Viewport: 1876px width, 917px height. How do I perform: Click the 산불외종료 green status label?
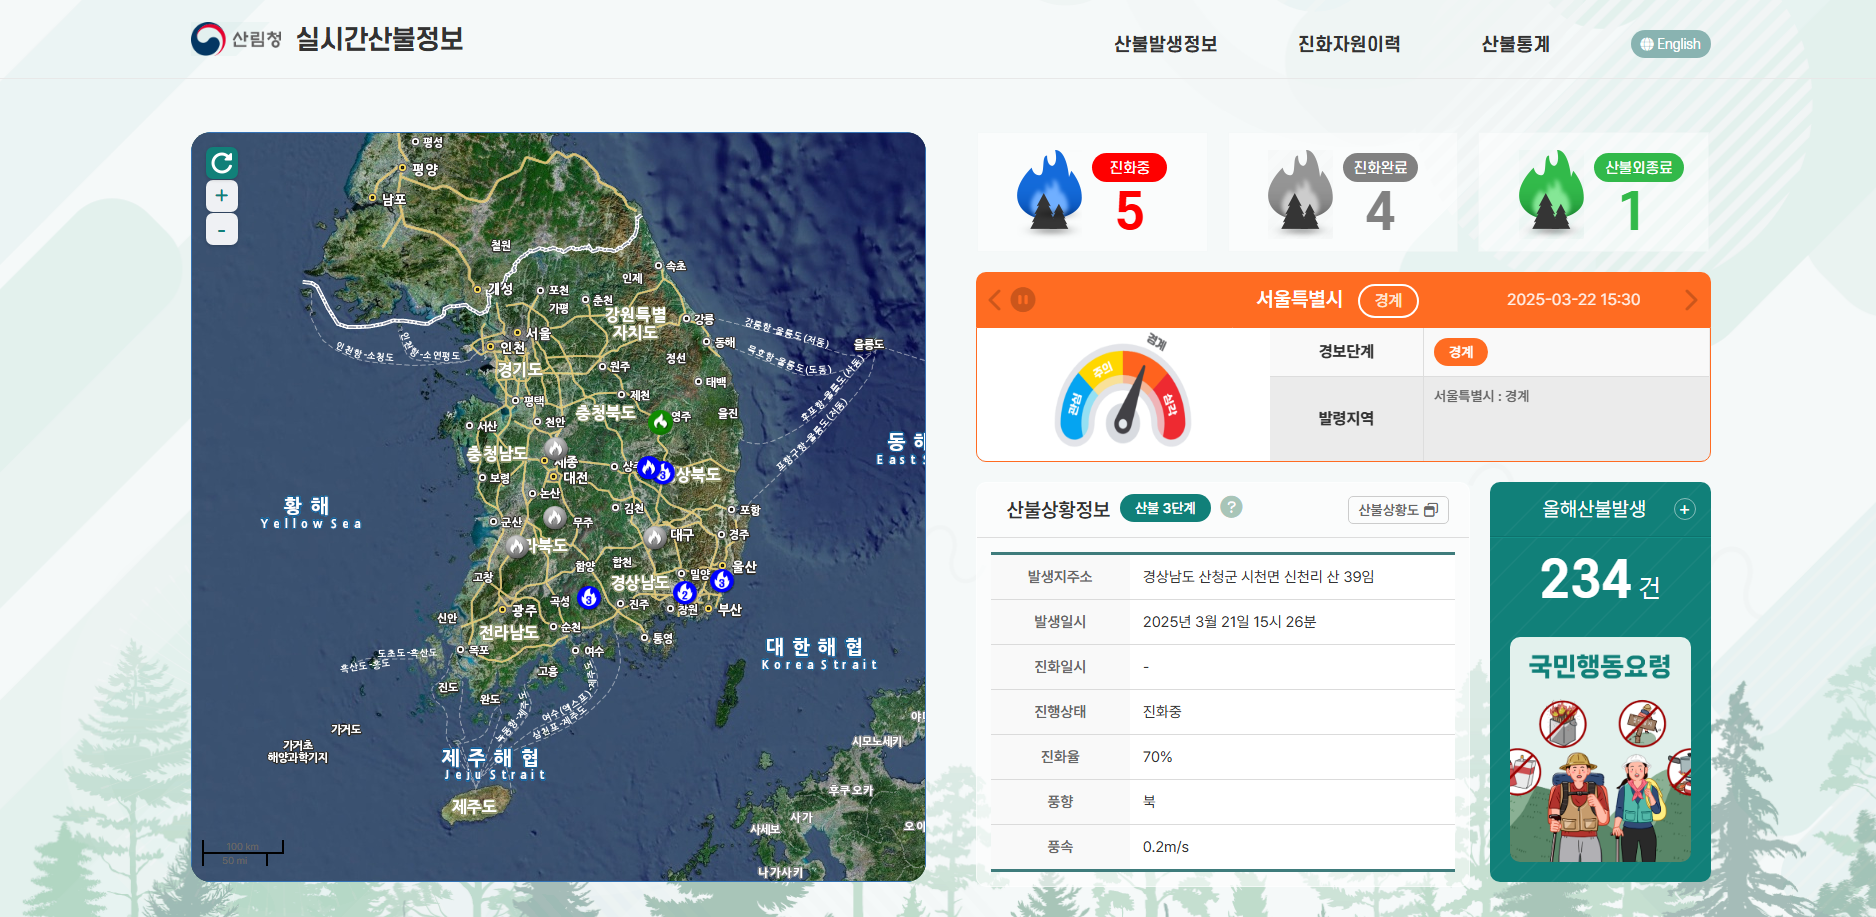(1638, 167)
